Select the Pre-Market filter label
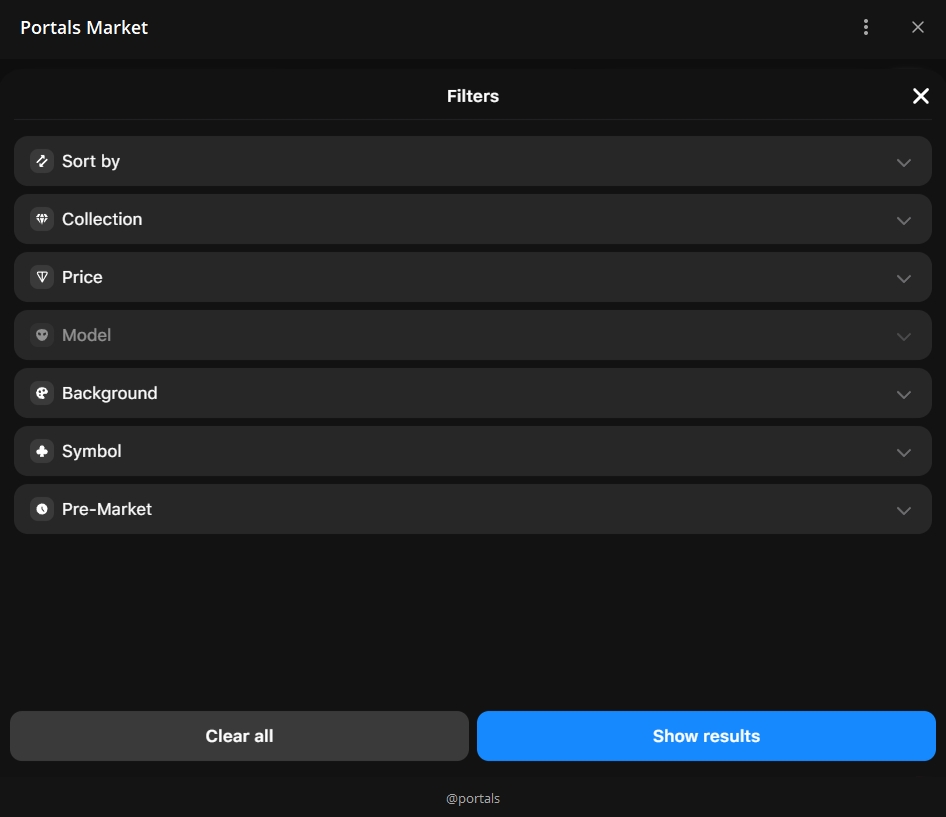The height and width of the screenshot is (817, 946). click(x=107, y=509)
